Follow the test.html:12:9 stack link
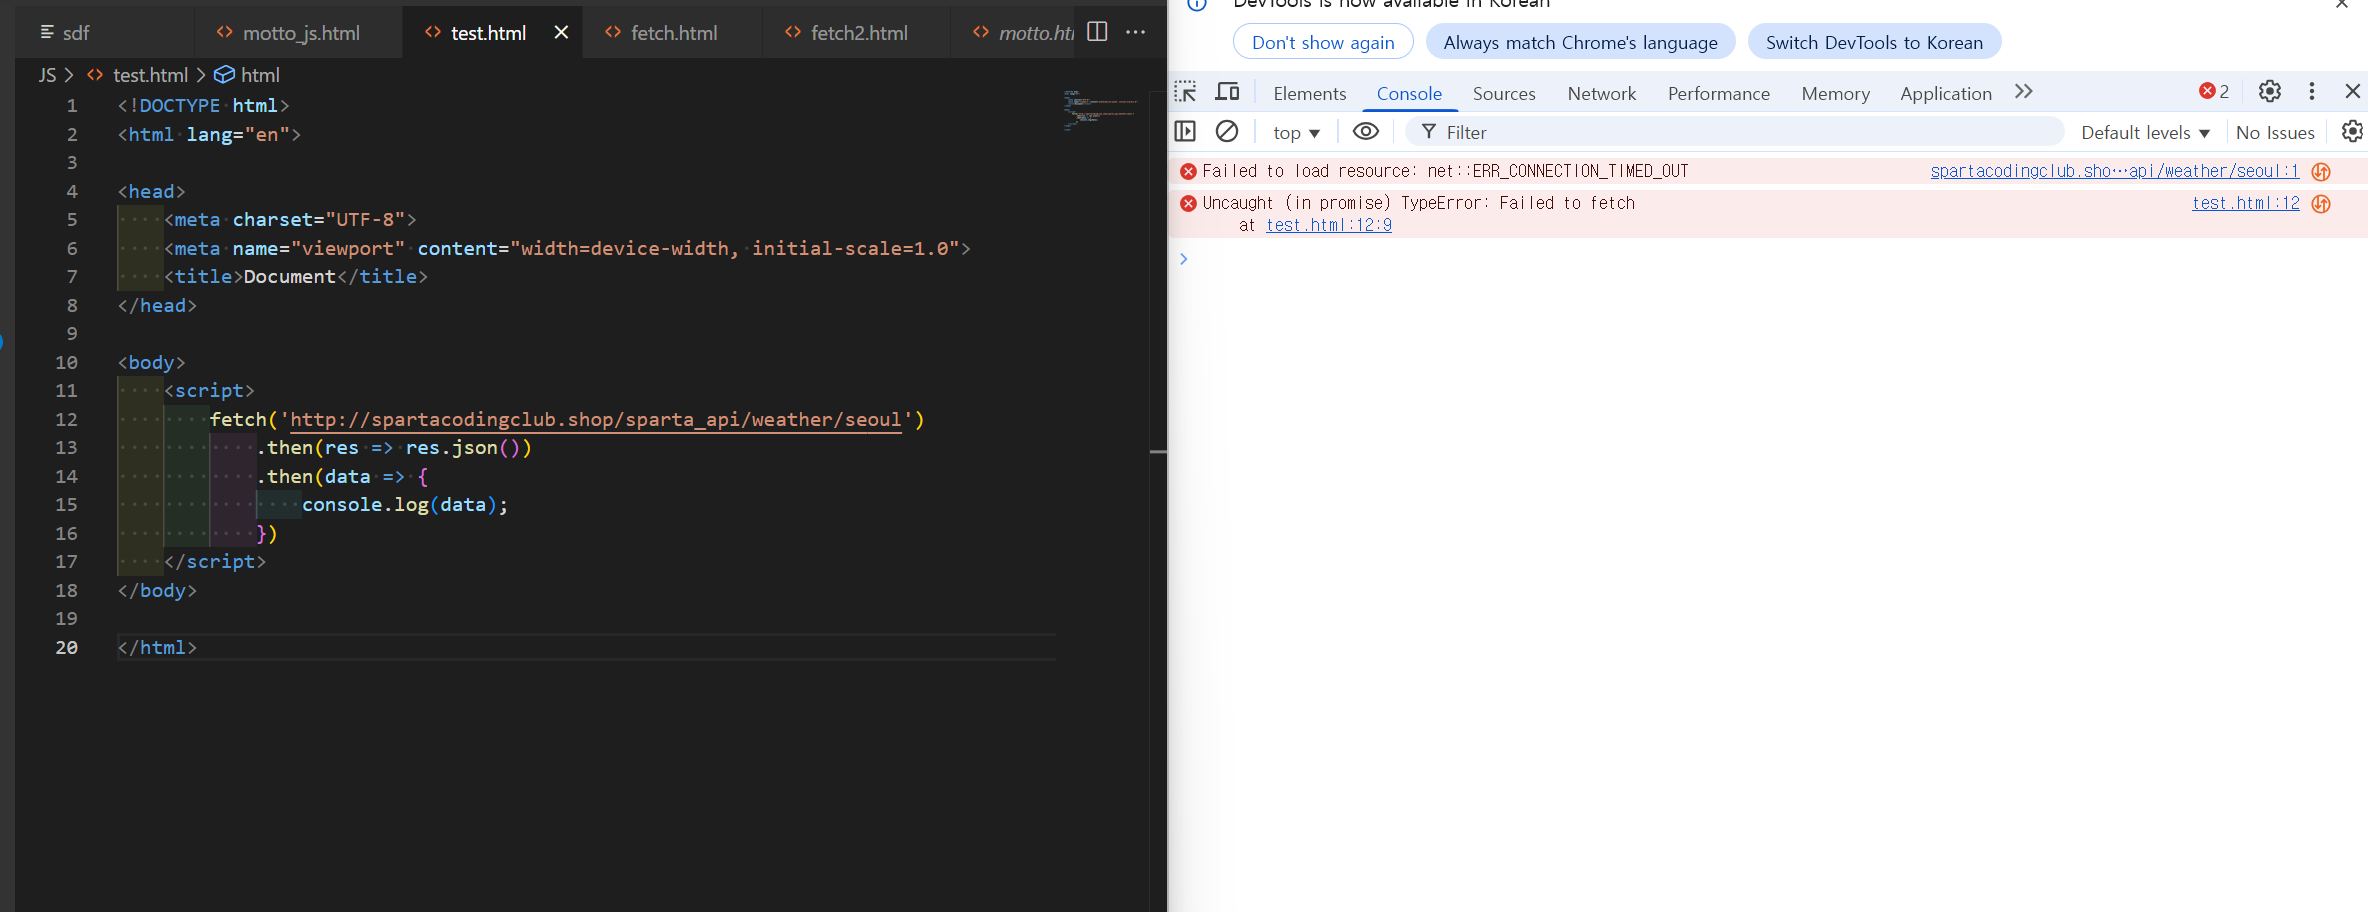 coord(1329,225)
